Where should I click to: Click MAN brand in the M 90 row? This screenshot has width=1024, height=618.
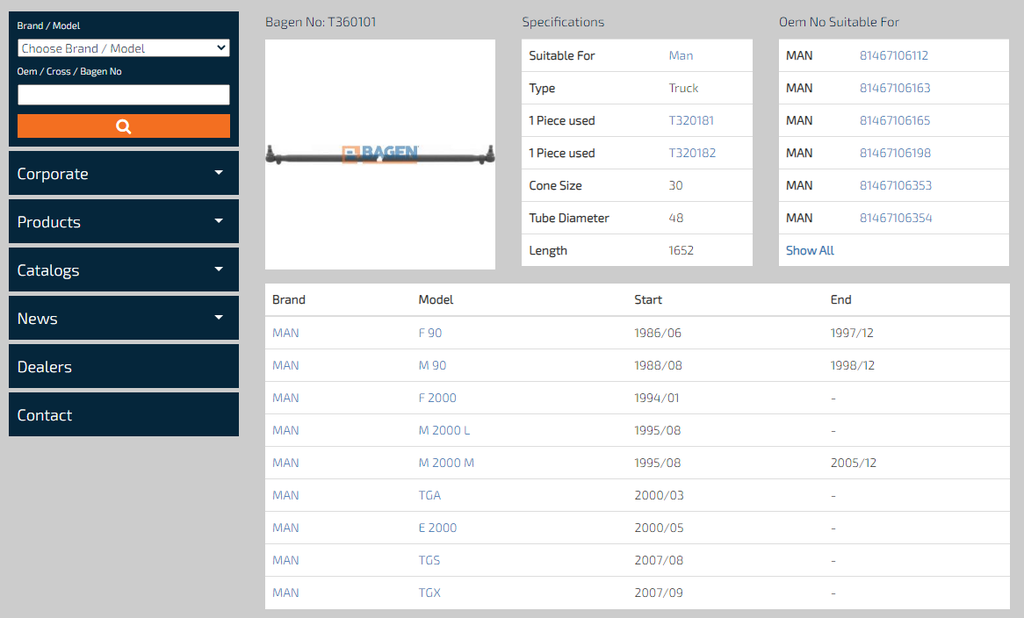285,365
